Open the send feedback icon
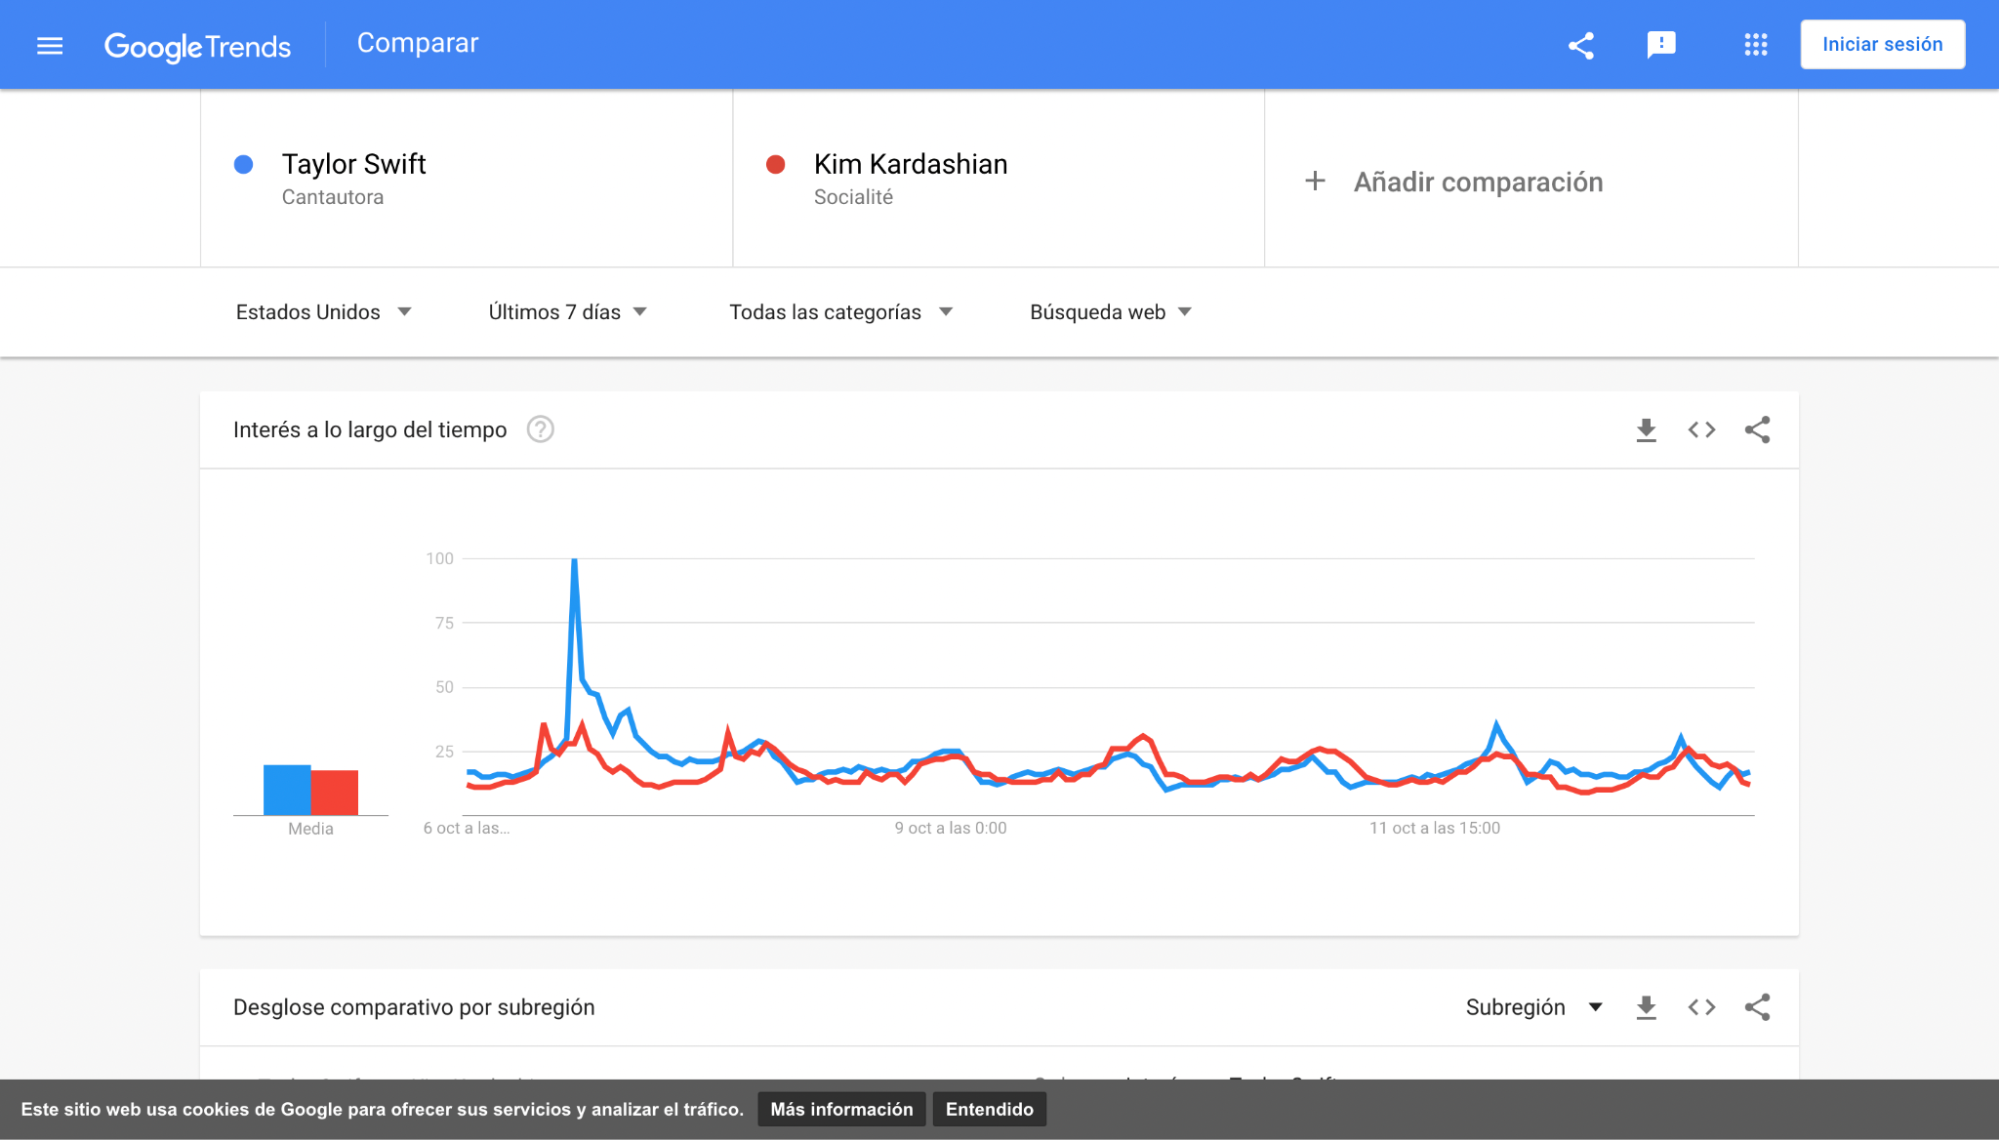The image size is (1999, 1141). [1661, 45]
